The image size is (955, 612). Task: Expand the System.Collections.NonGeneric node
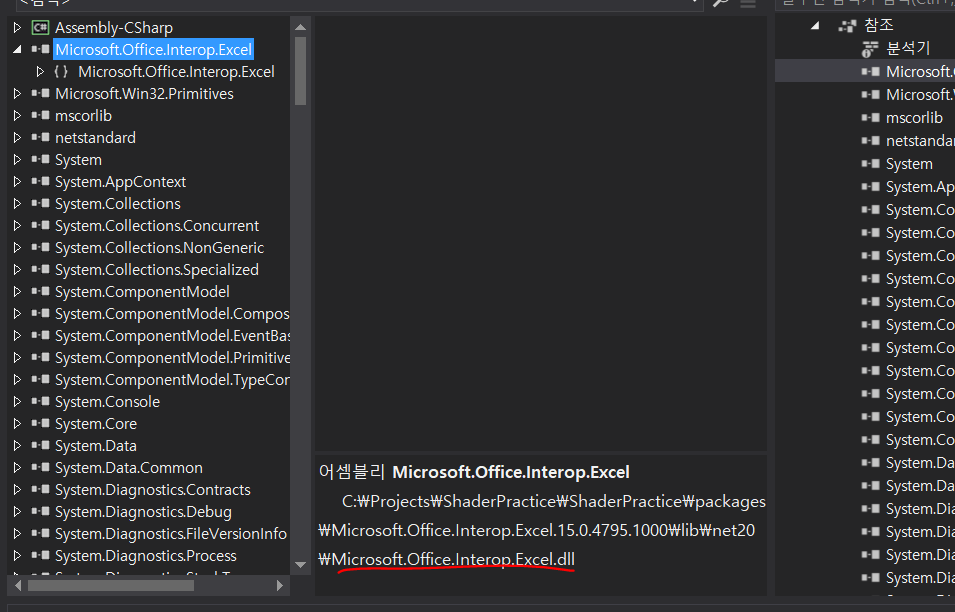click(x=17, y=247)
